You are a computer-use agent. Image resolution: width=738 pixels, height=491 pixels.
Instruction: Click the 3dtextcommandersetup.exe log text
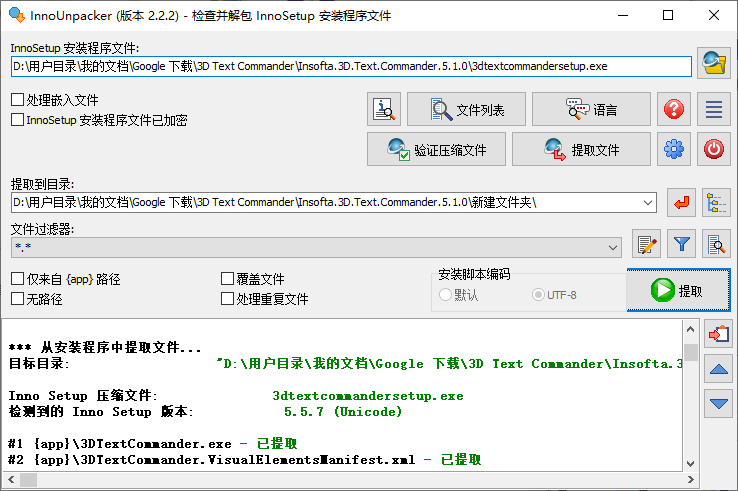click(x=368, y=396)
